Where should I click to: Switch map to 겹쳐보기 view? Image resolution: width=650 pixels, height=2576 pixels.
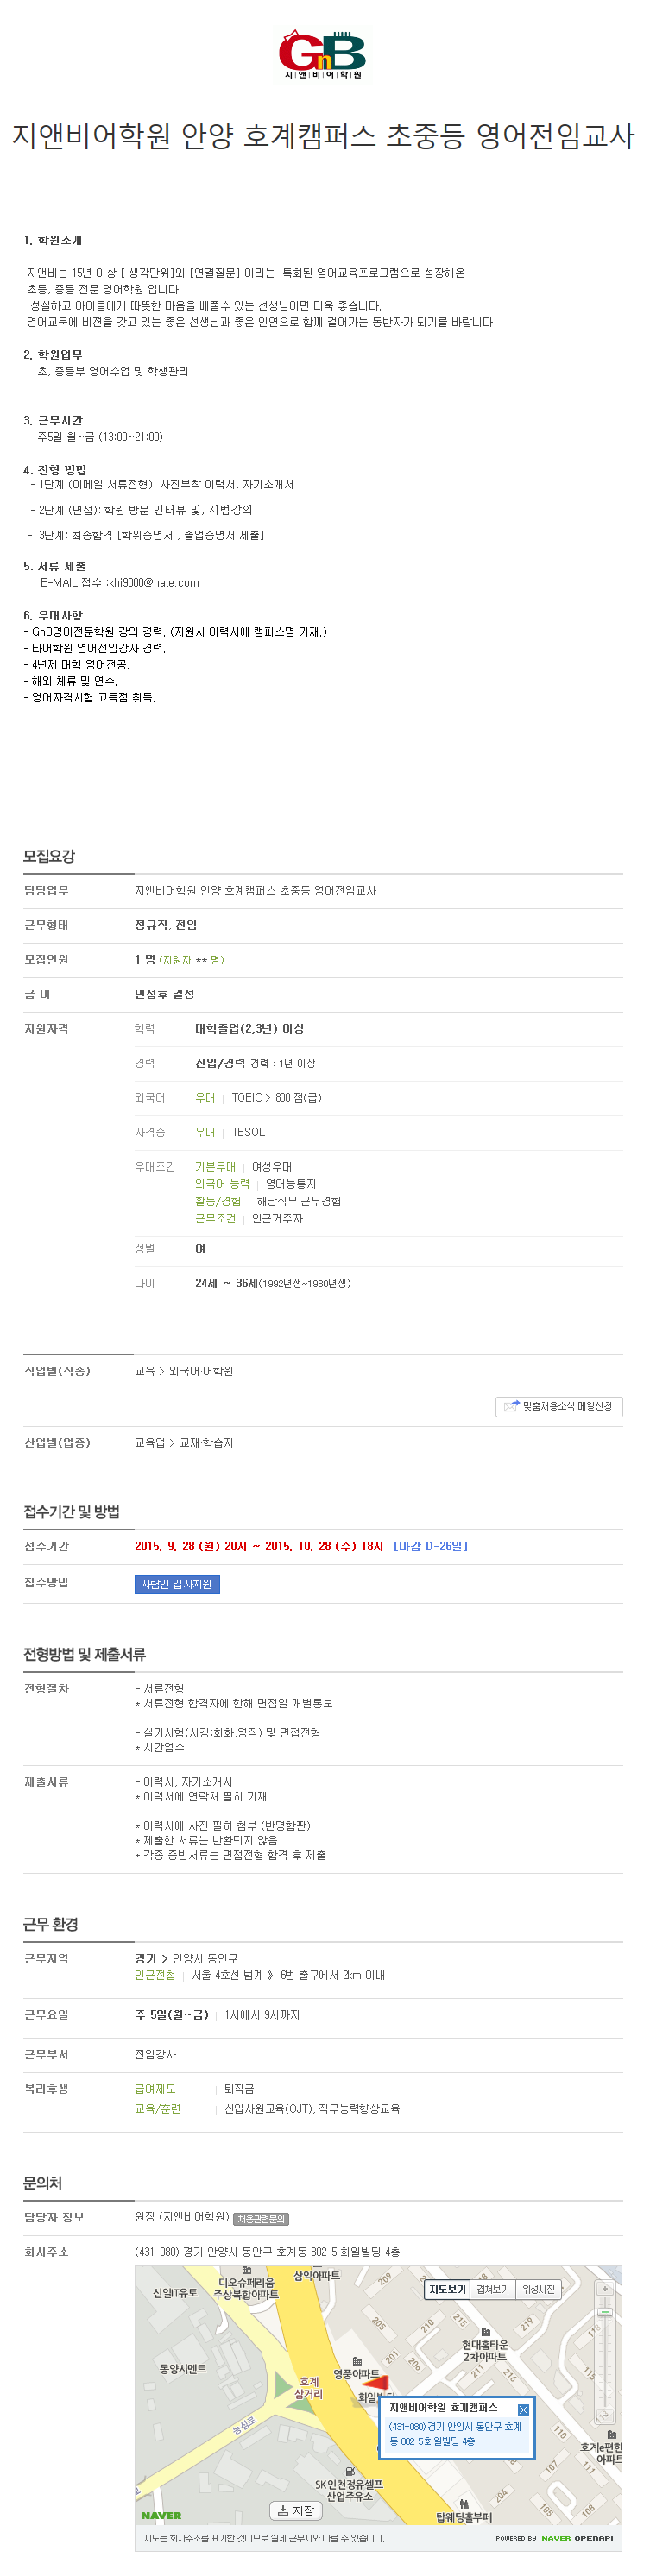click(493, 2290)
